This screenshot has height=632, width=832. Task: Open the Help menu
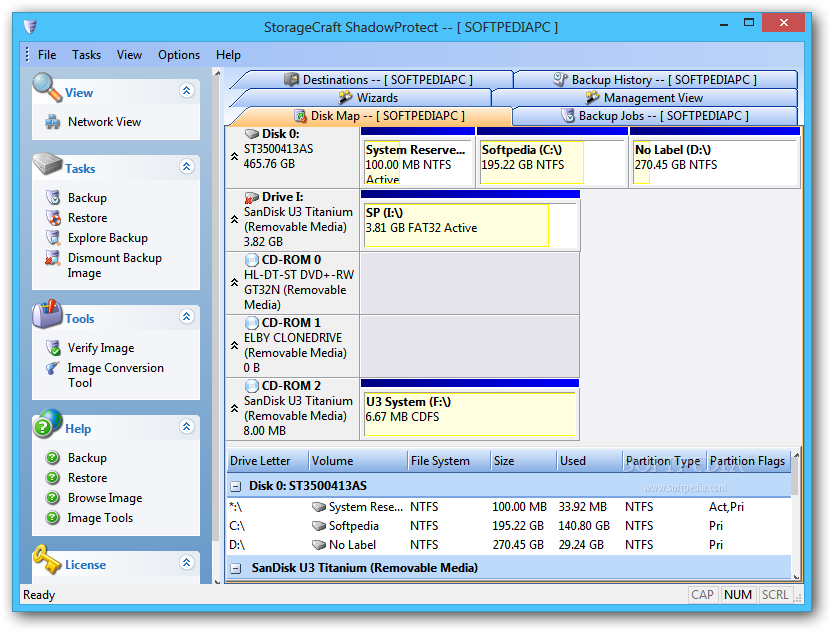click(x=228, y=55)
